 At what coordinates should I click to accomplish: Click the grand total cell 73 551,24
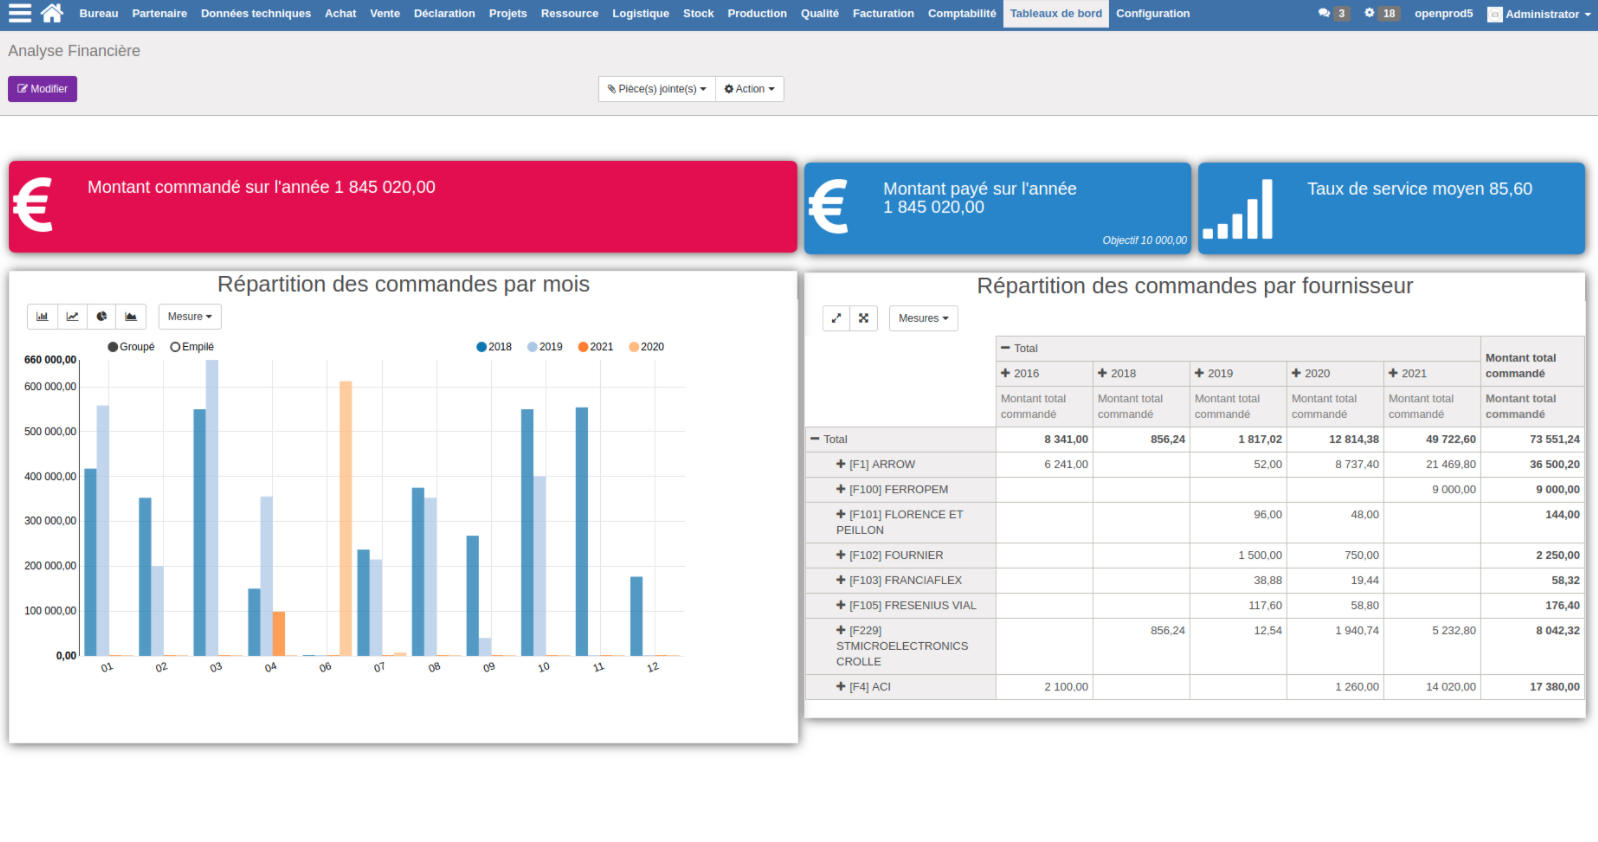pos(1534,439)
